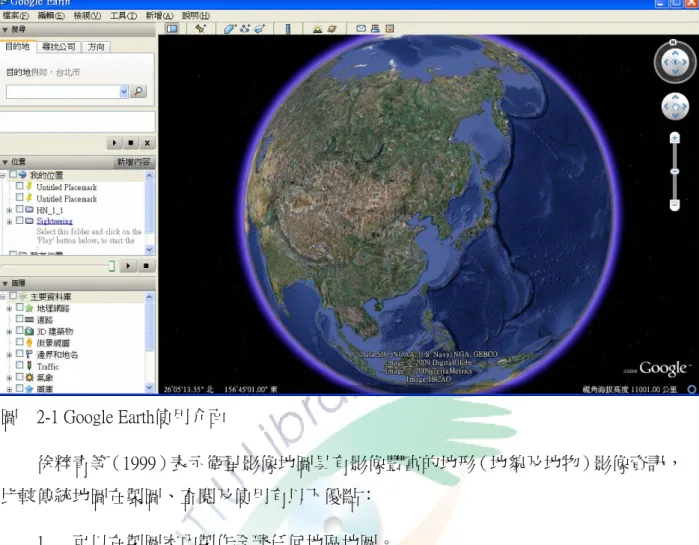Play the tour below the places list
The width and height of the screenshot is (699, 545).
(128, 266)
